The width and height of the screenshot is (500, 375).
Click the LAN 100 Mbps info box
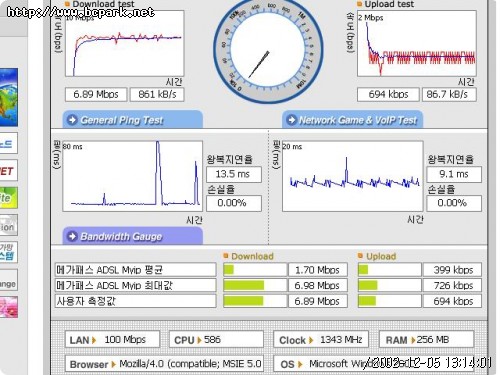pyautogui.click(x=112, y=340)
